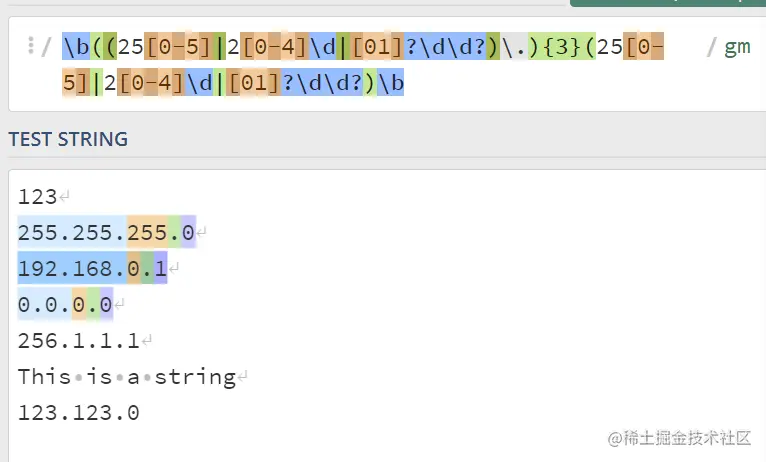This screenshot has width=766, height=462.
Task: Click the matched 255.255.255.0 address
Action: click(105, 233)
